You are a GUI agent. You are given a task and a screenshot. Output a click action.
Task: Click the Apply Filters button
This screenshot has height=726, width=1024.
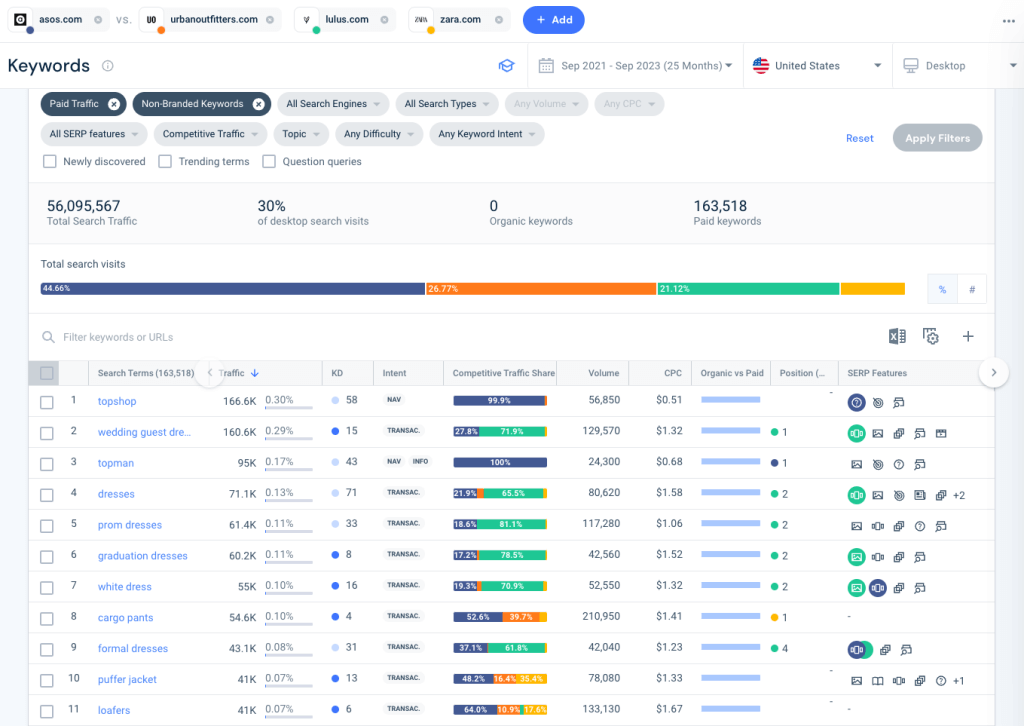point(937,138)
